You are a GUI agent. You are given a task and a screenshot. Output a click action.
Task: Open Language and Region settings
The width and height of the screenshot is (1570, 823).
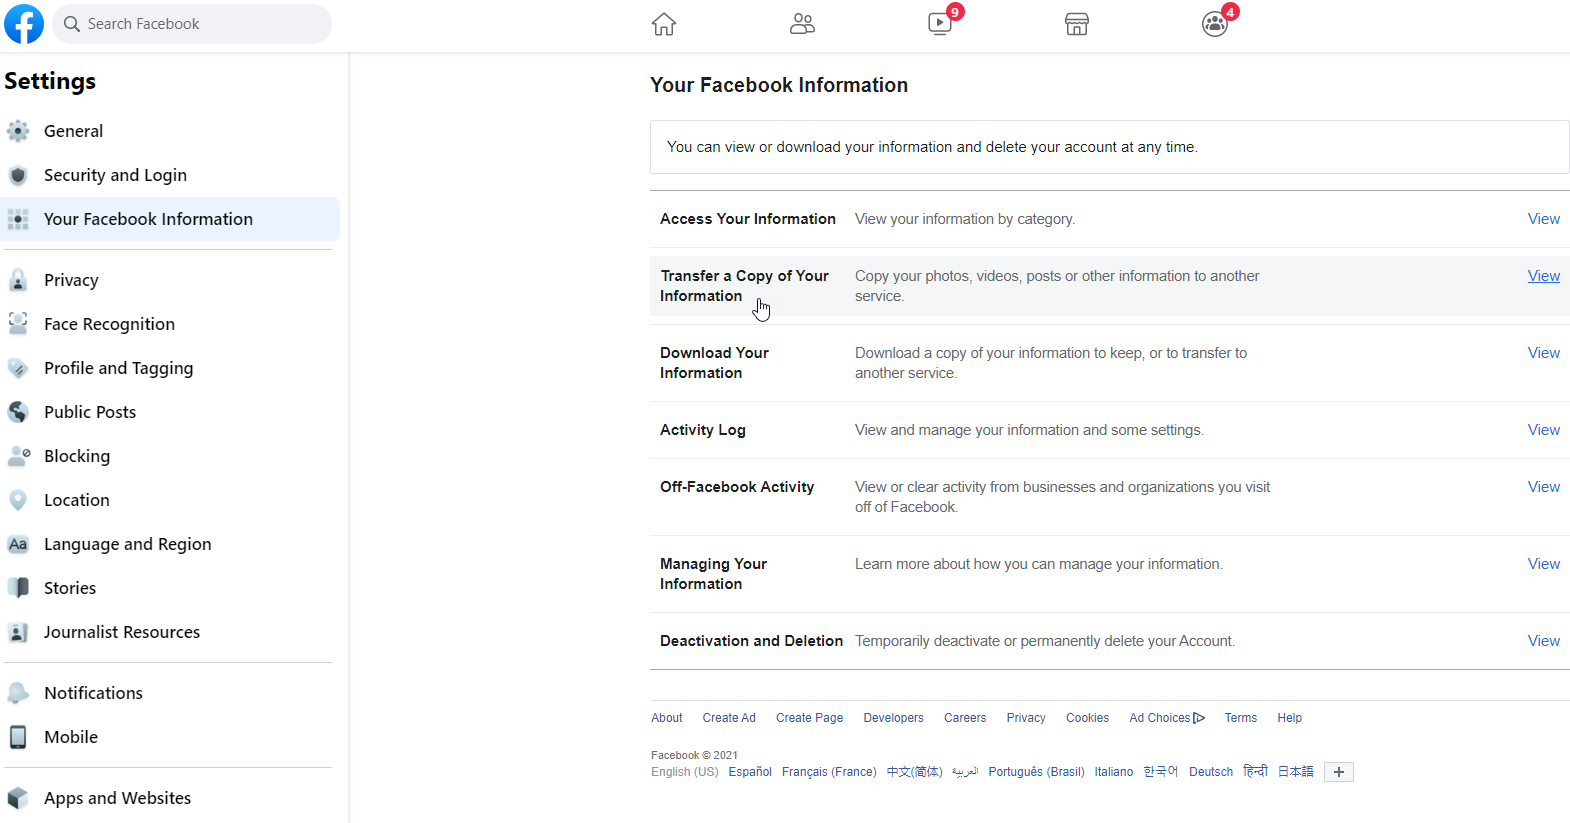(x=170, y=544)
